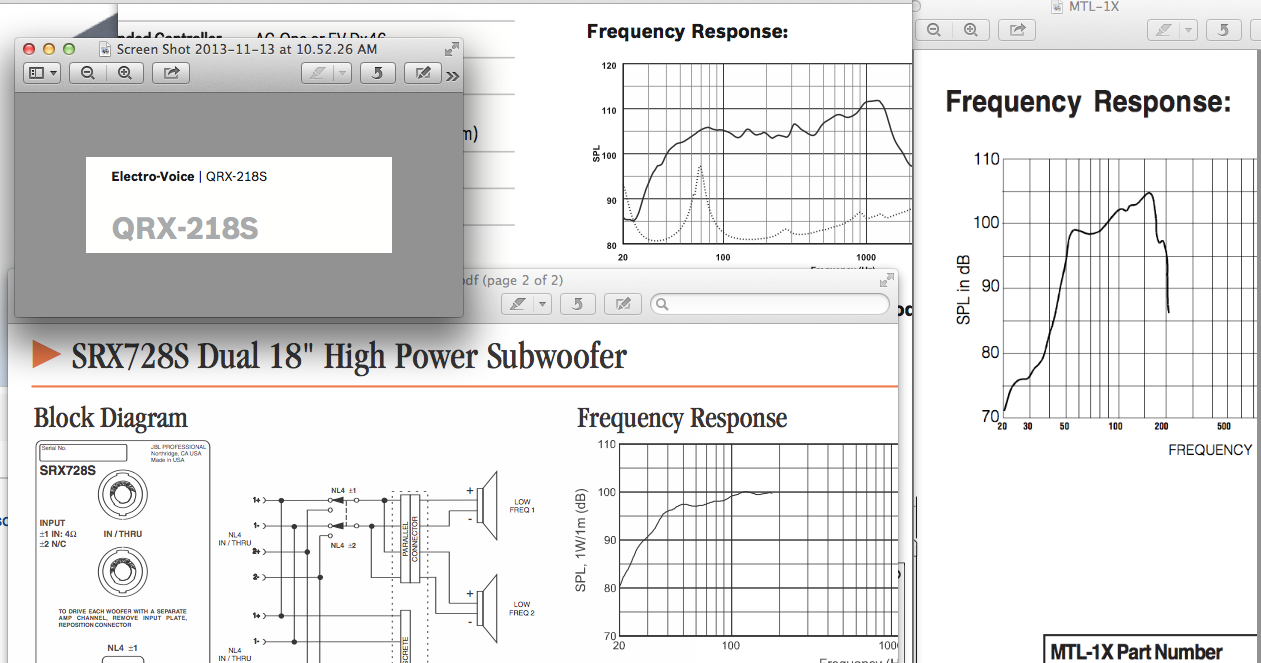1261x663 pixels.
Task: Select highlight tool in MTL-1X window
Action: pyautogui.click(x=1163, y=30)
